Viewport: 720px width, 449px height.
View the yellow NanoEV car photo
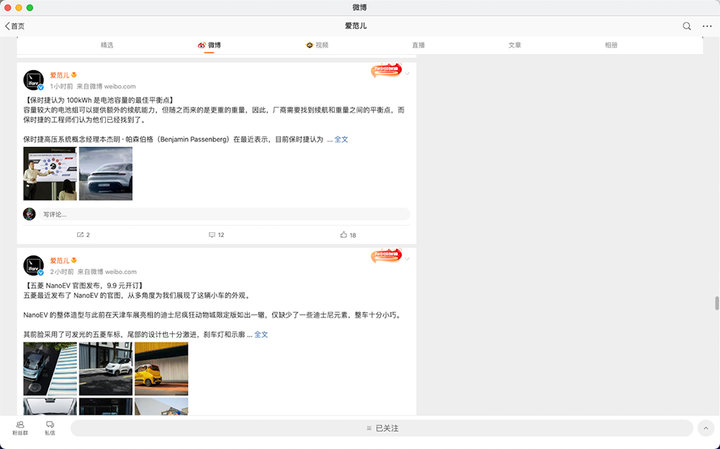pyautogui.click(x=161, y=368)
